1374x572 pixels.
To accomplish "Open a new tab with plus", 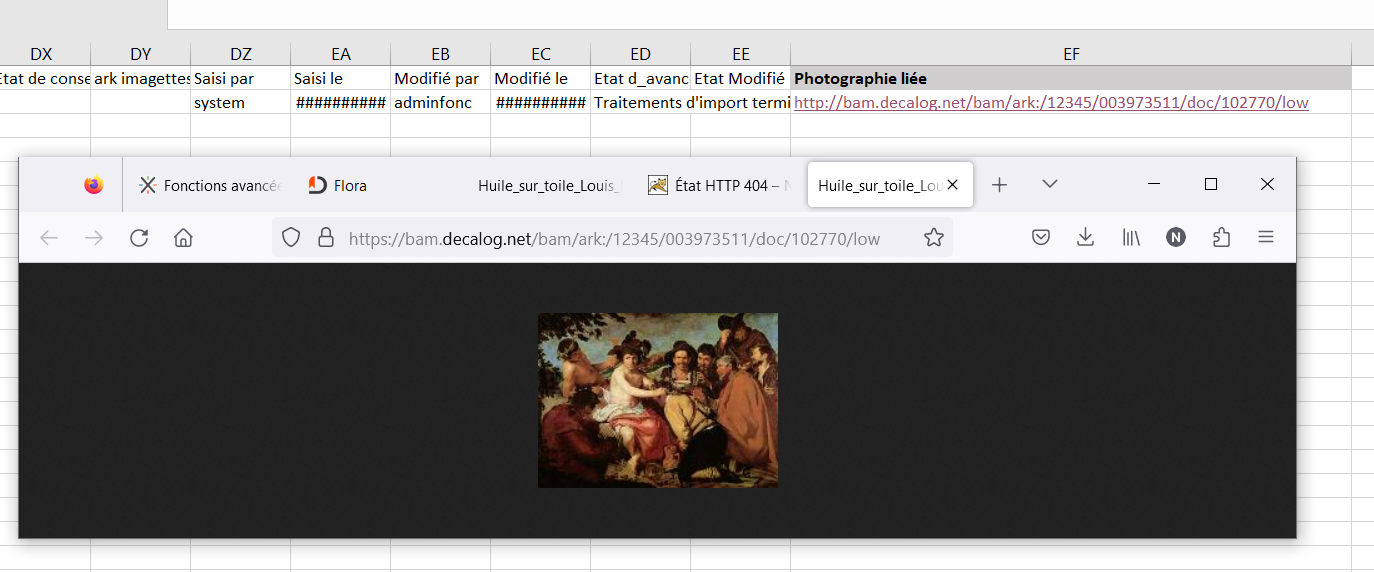I will 999,185.
